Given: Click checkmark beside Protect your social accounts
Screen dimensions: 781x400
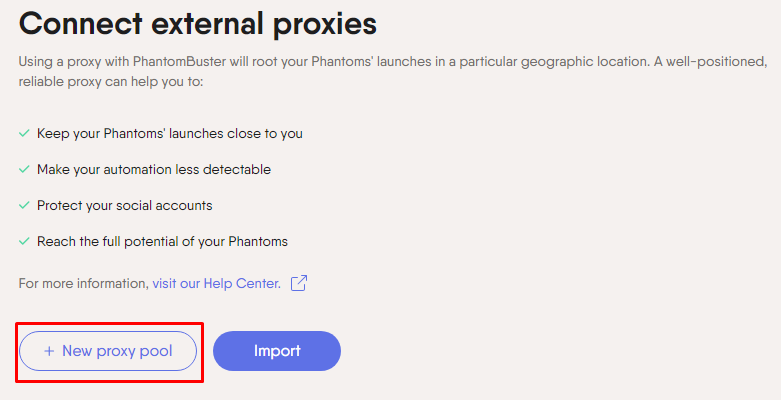Looking at the screenshot, I should [x=24, y=205].
